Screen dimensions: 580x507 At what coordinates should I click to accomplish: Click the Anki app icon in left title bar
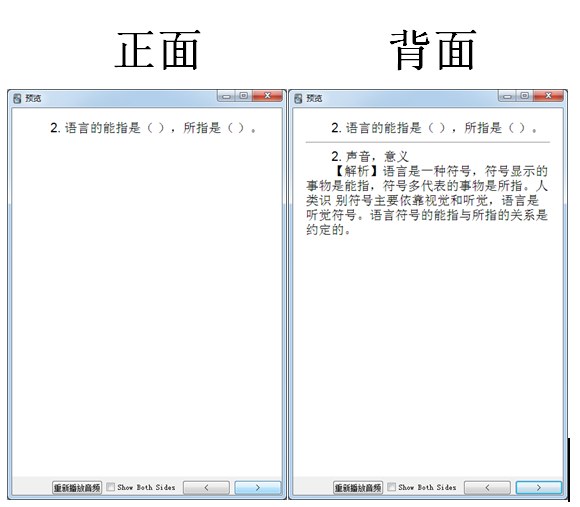pos(17,98)
